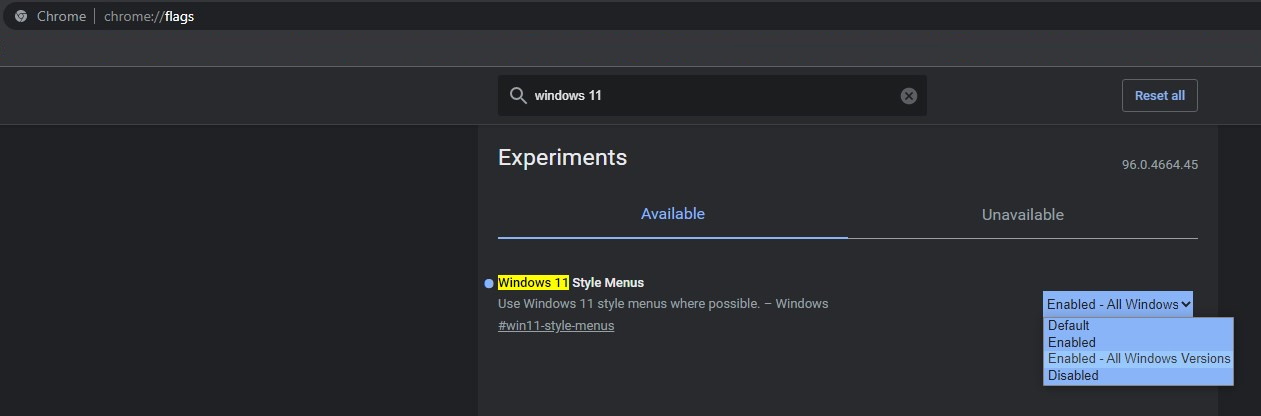
Task: Click the chrome://flags URL in address bar
Action: (149, 16)
